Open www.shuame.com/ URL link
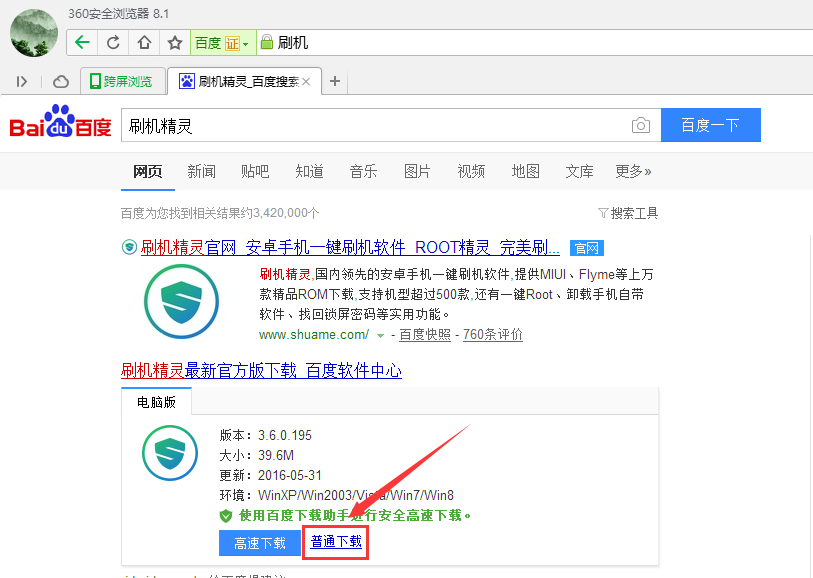813x578 pixels. [314, 335]
